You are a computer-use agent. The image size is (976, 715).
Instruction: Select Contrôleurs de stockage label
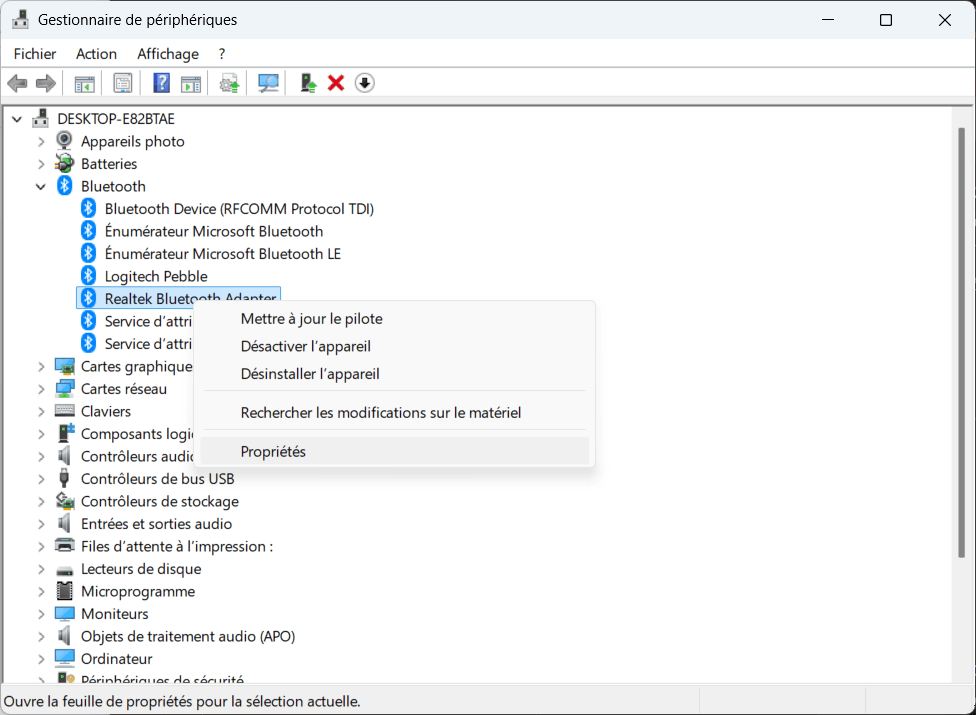(x=160, y=501)
